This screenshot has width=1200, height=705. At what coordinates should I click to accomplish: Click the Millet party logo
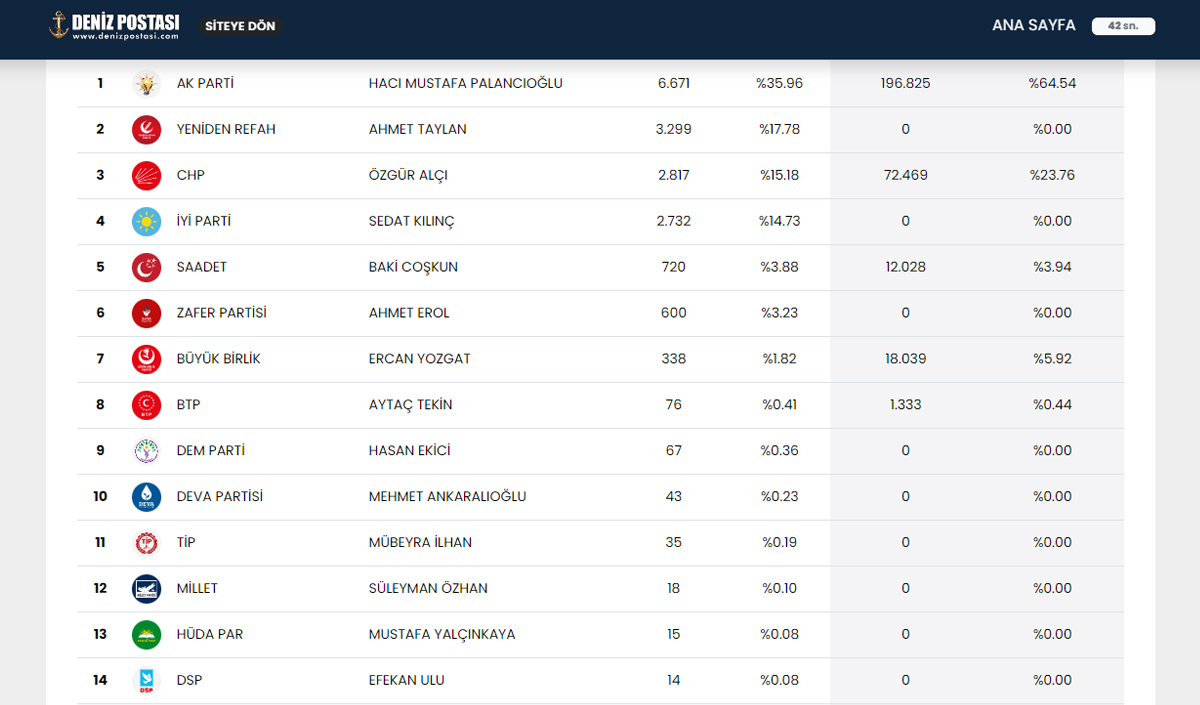pyautogui.click(x=146, y=590)
